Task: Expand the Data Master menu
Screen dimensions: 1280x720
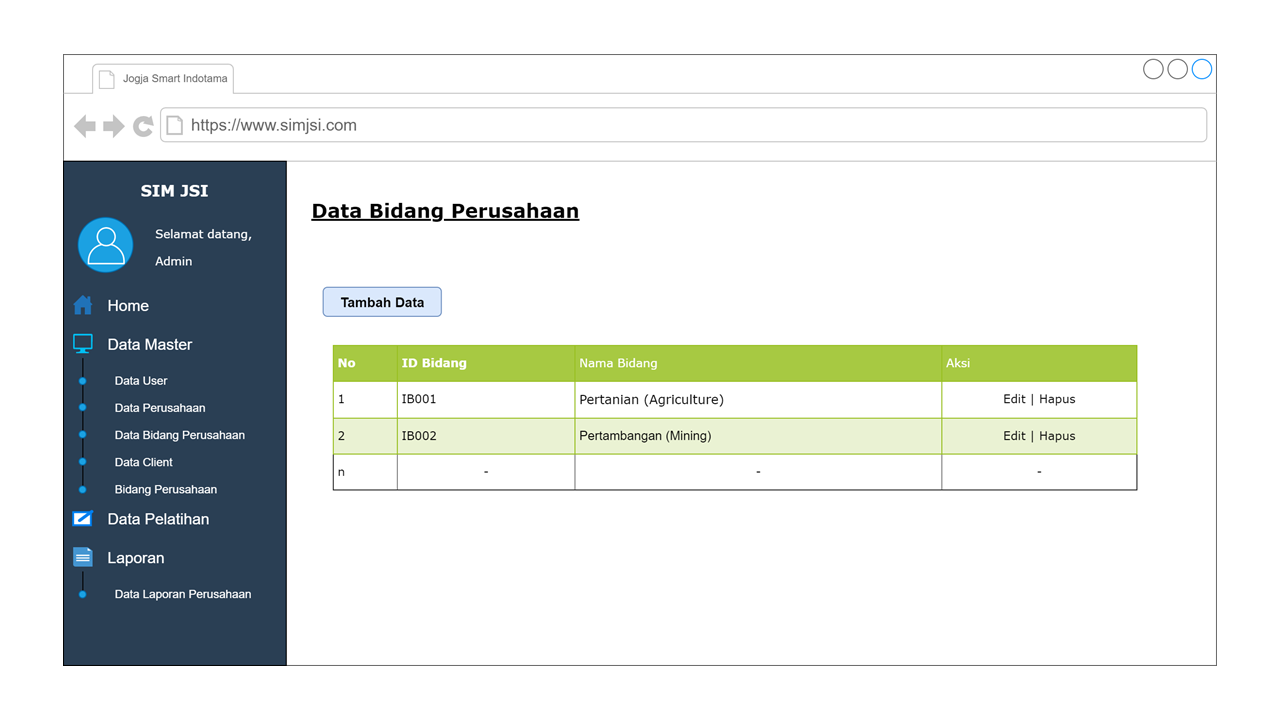Action: (149, 344)
